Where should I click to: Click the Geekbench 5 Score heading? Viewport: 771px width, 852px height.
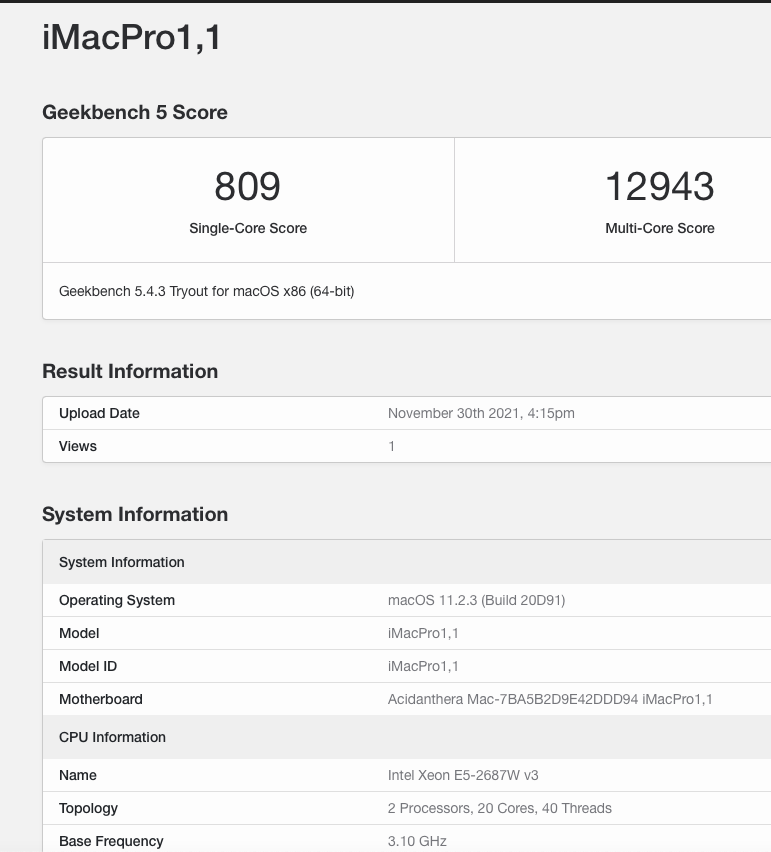click(135, 112)
